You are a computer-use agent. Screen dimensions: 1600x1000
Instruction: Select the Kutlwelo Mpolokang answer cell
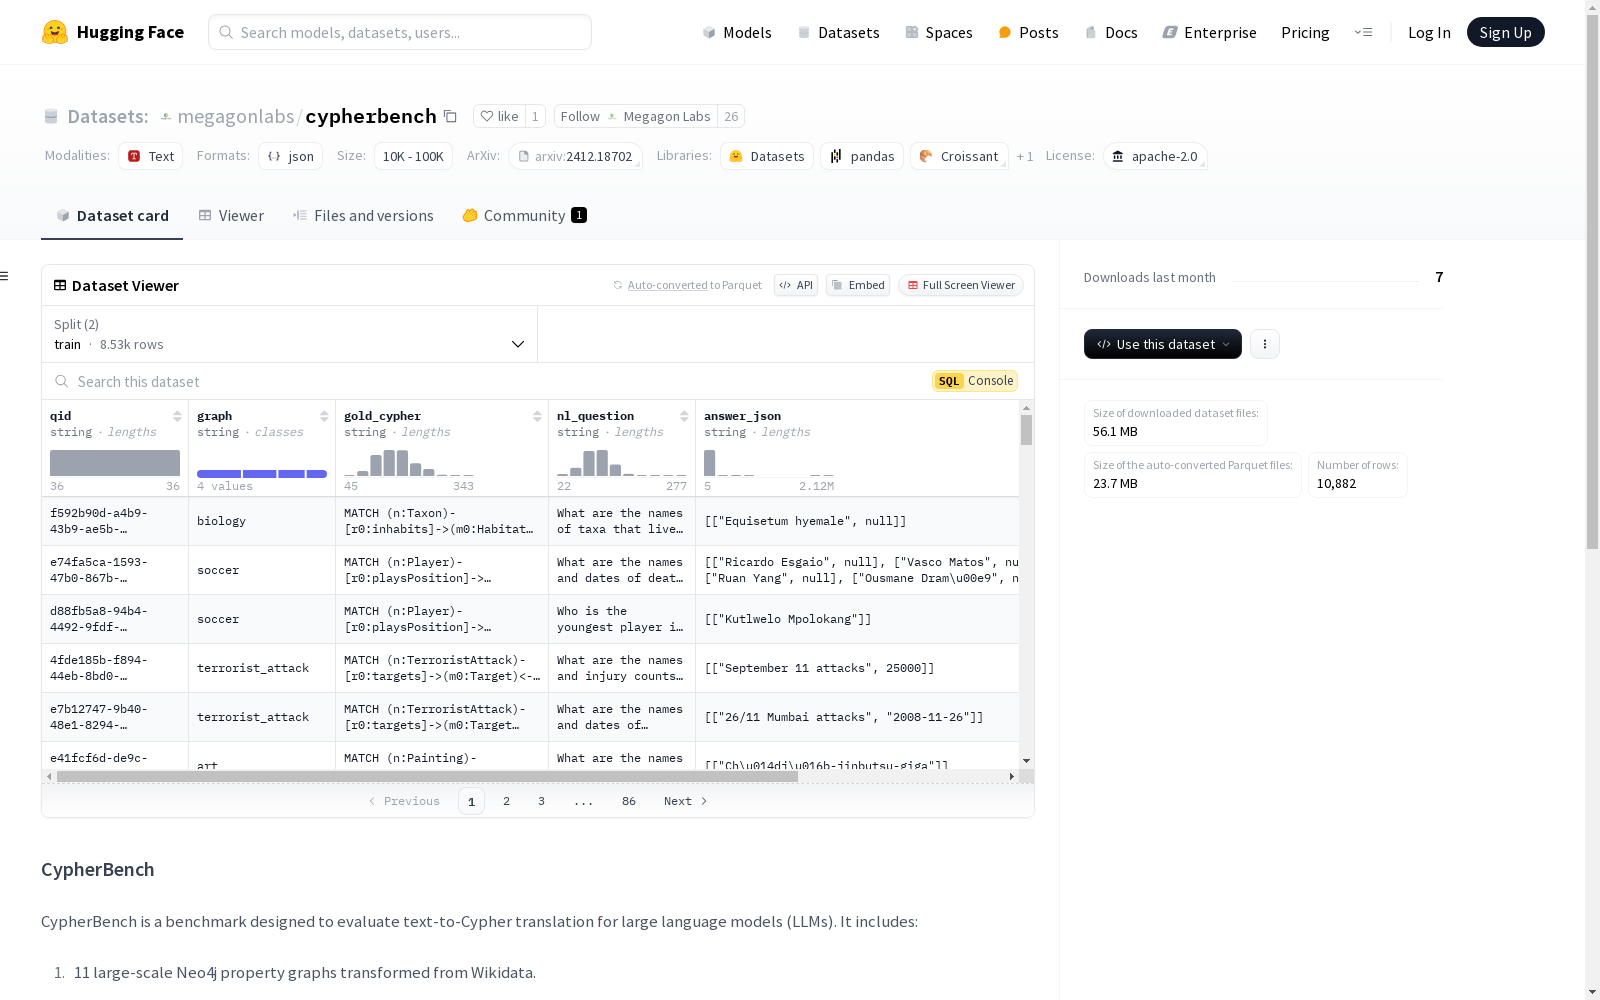click(x=858, y=619)
